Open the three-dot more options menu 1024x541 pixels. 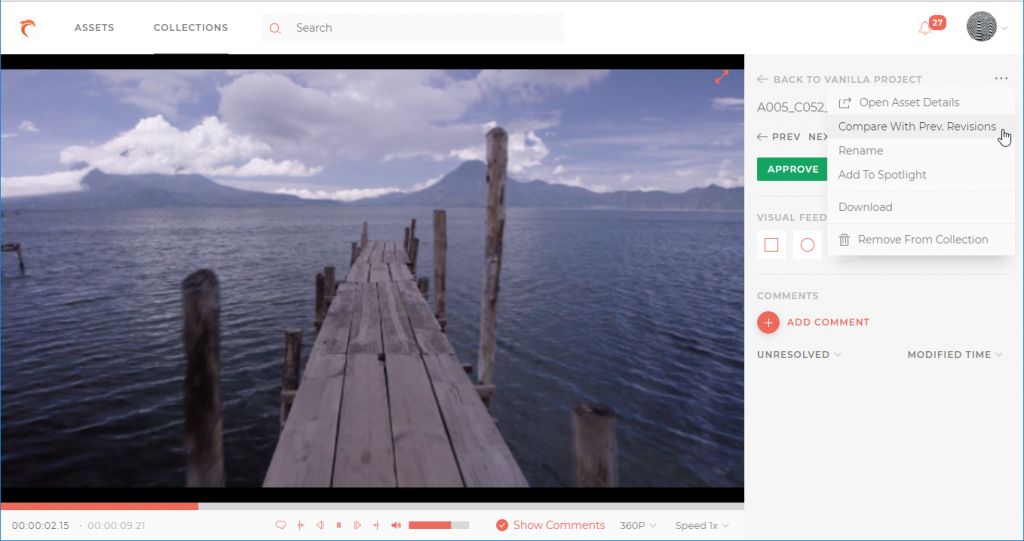(1001, 79)
